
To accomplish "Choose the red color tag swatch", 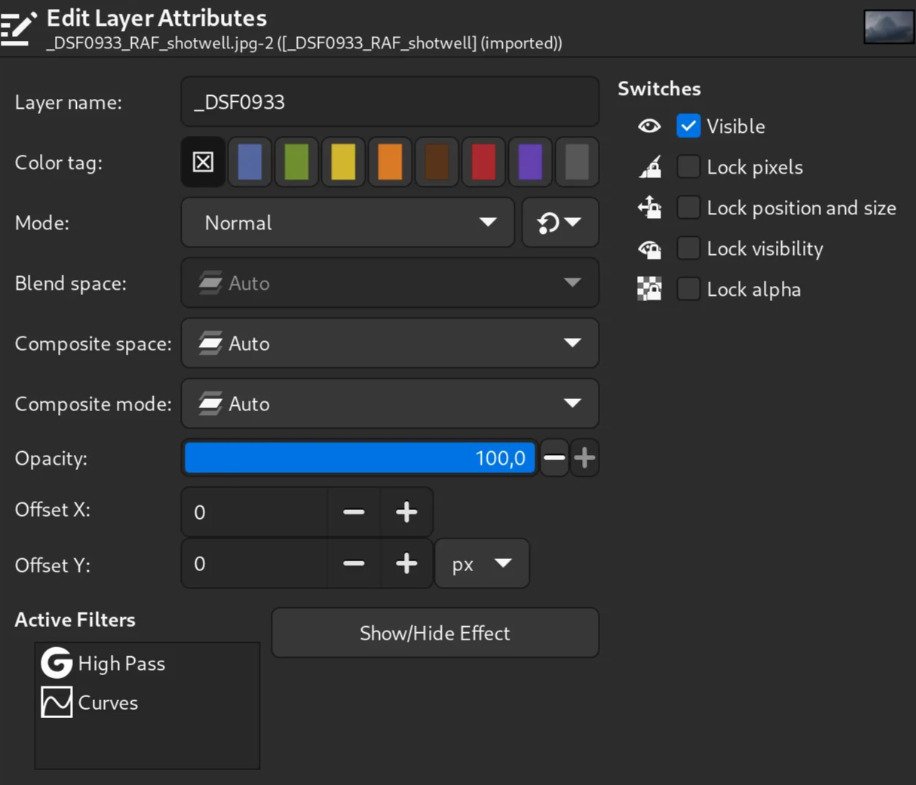I will [483, 162].
